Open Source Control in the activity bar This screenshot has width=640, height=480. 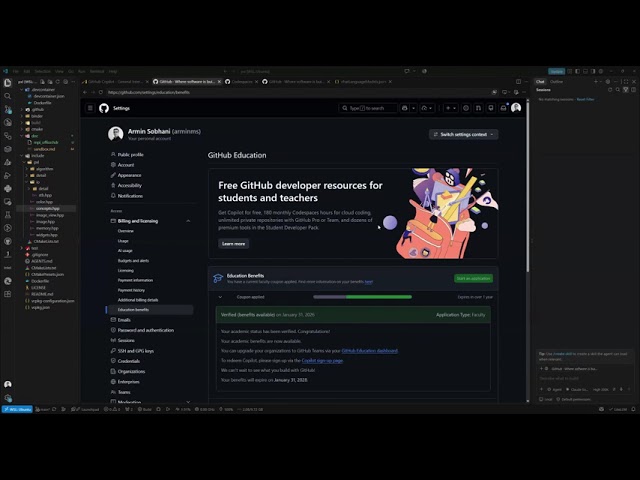pos(7,109)
